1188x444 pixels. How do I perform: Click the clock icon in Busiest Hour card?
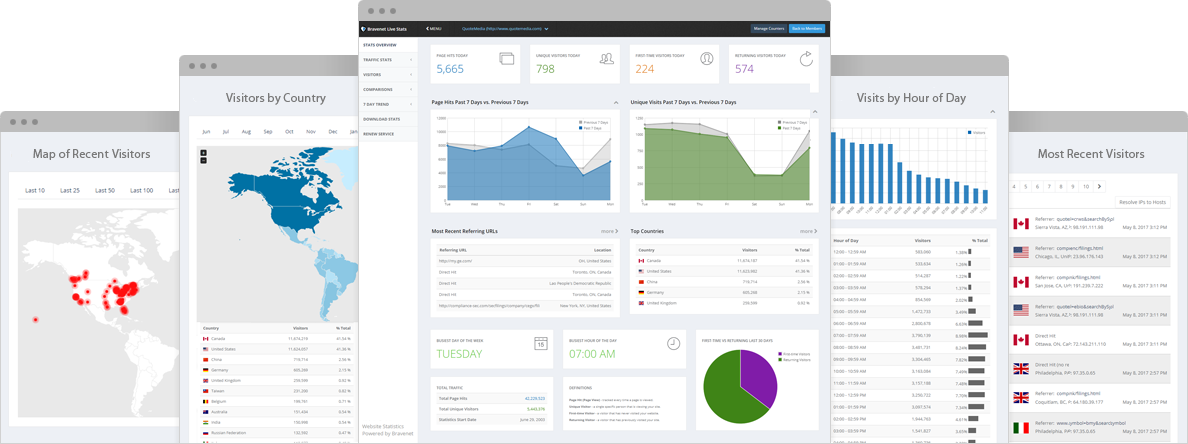pos(674,343)
